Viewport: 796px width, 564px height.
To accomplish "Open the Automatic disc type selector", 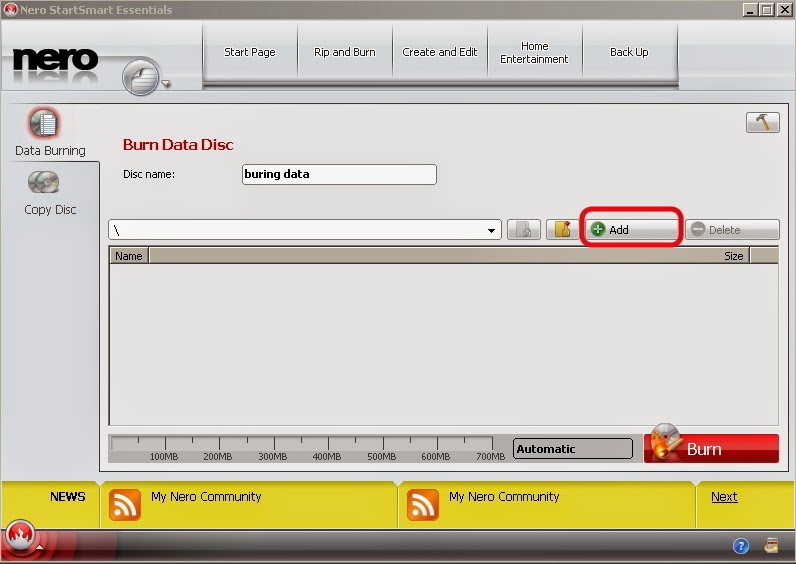I will 573,449.
